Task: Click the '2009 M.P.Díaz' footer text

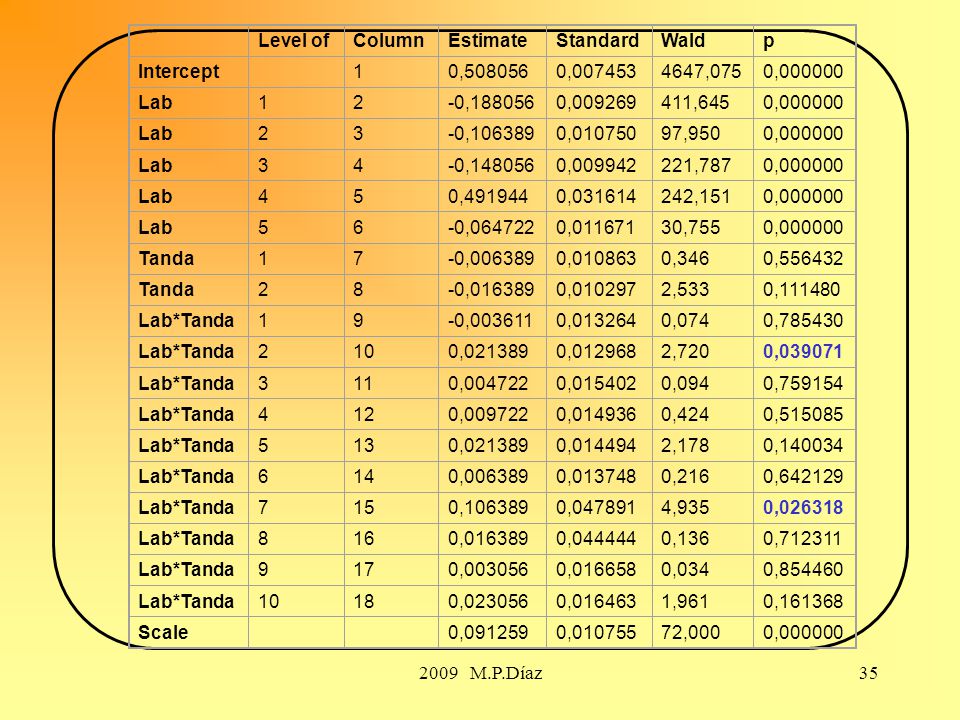Action: (x=481, y=673)
